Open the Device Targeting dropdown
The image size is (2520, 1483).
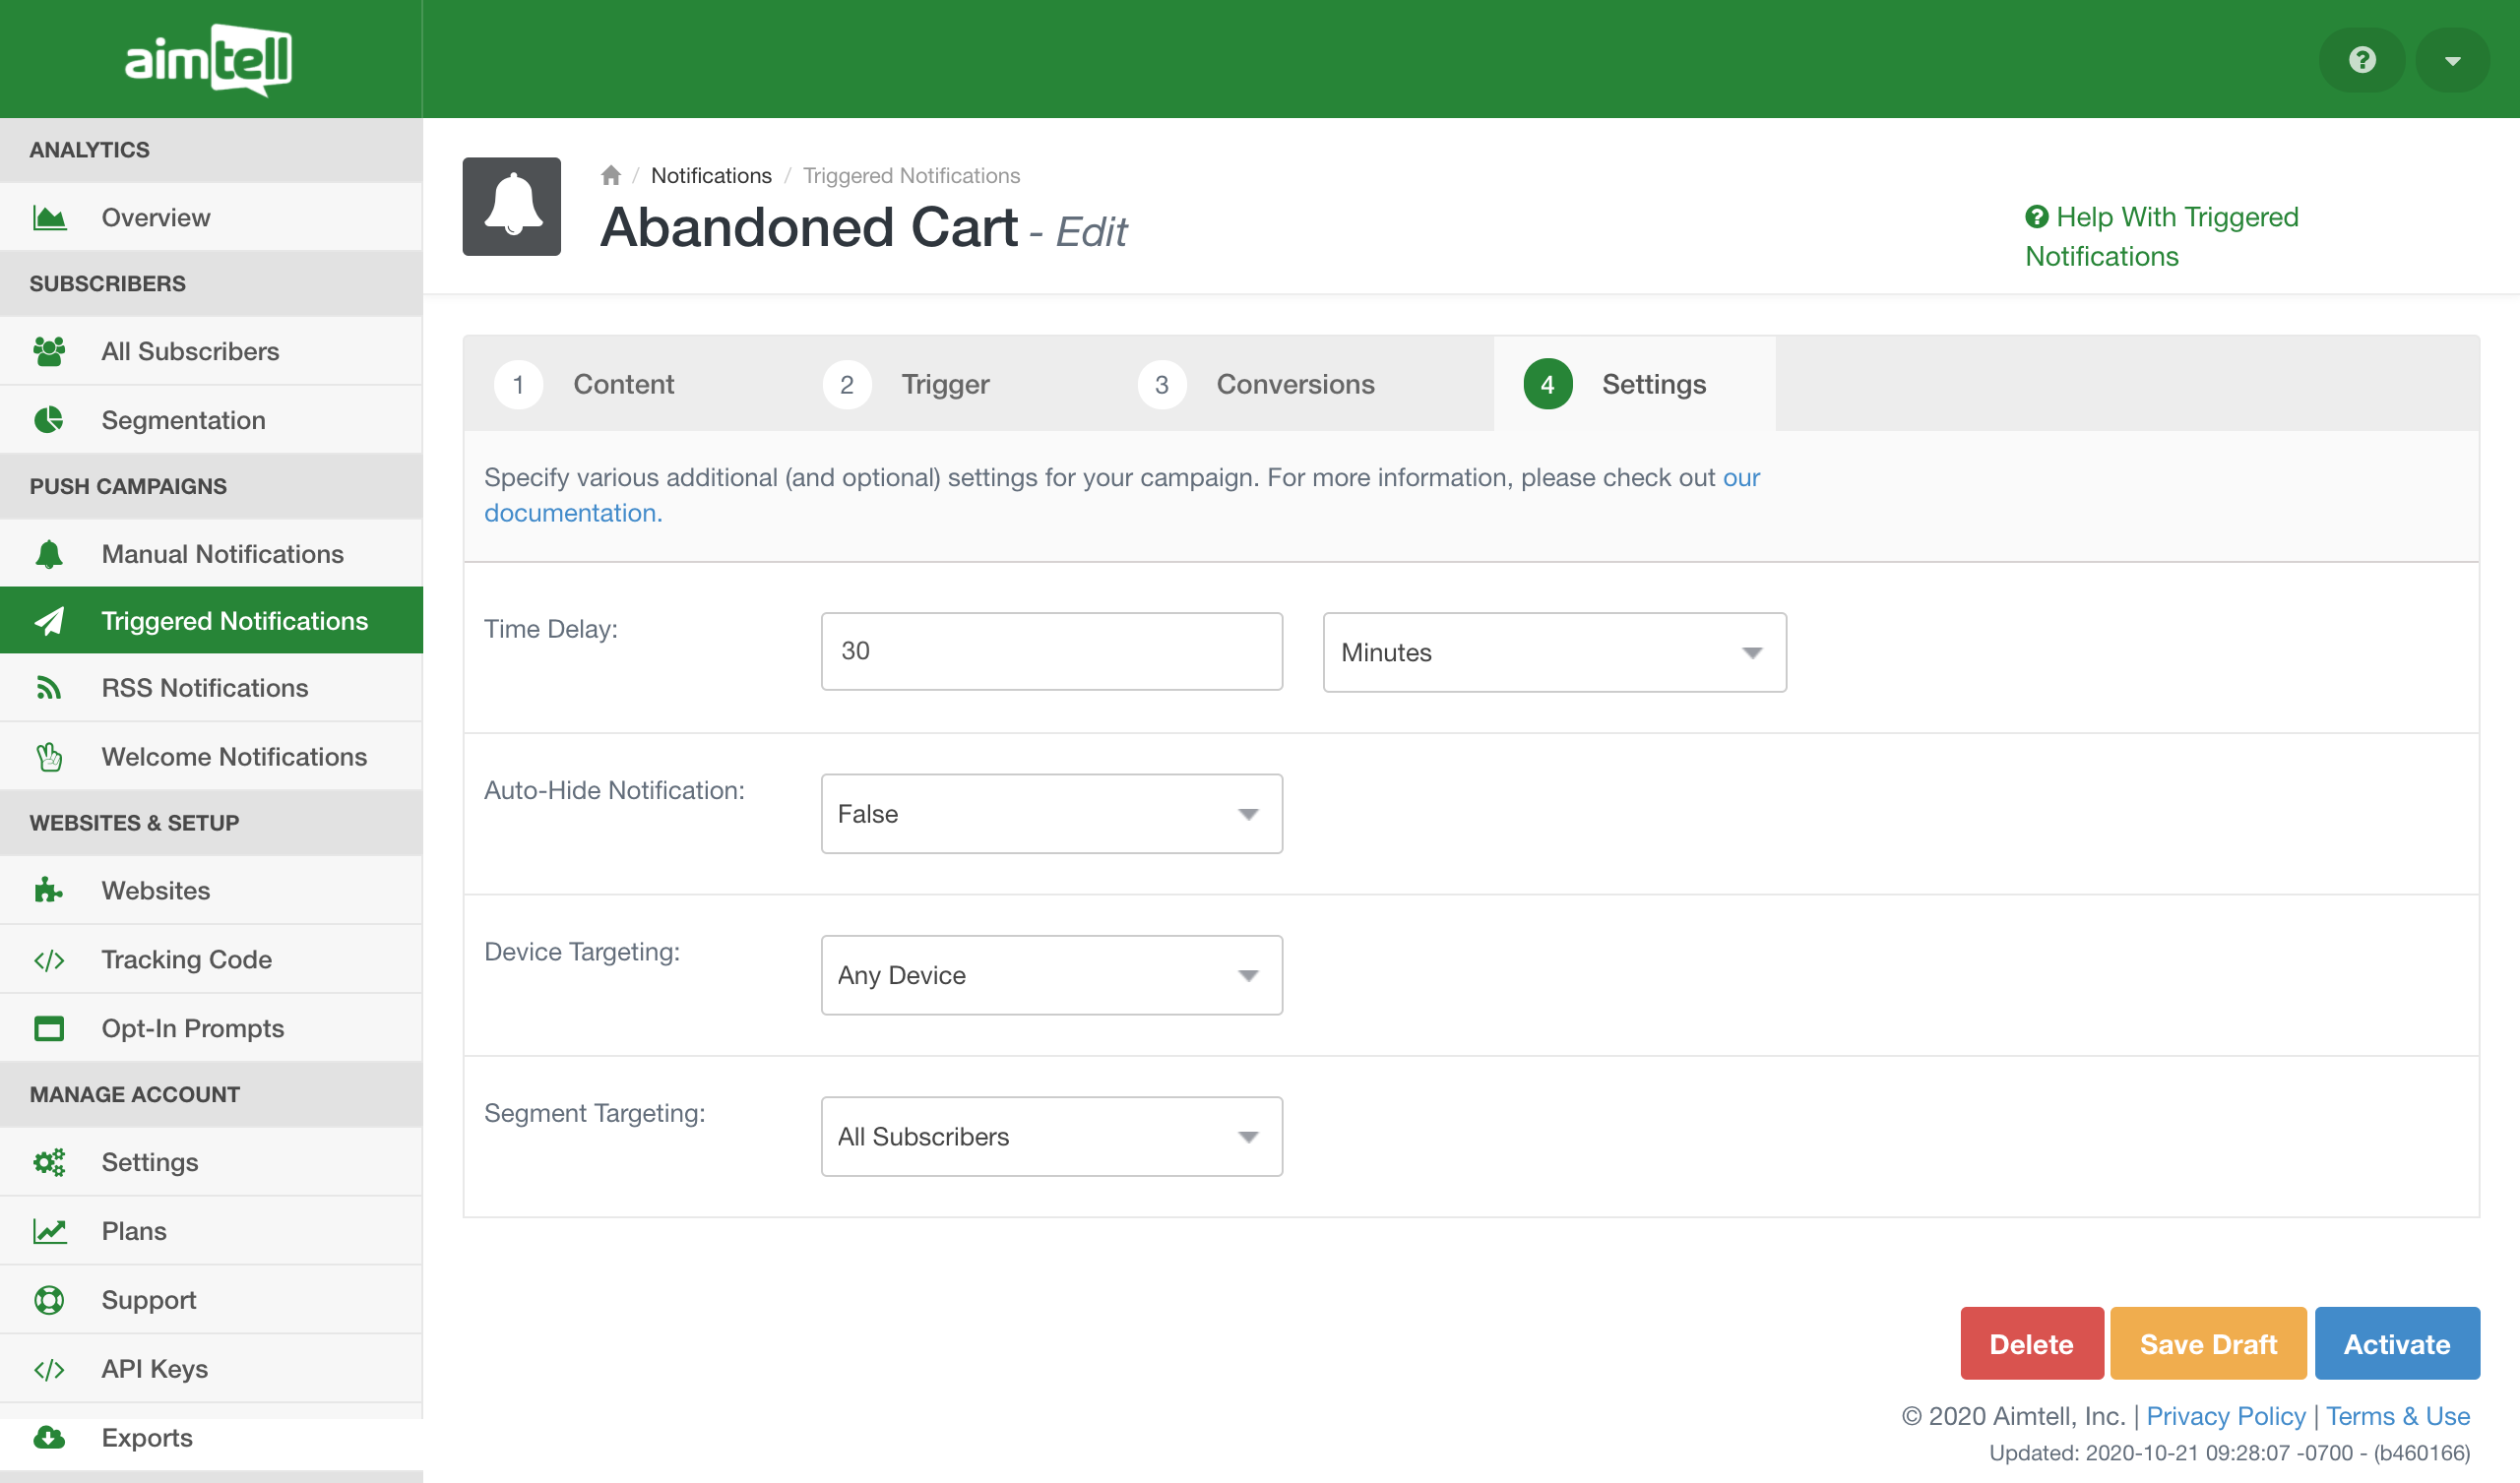[x=1051, y=974]
